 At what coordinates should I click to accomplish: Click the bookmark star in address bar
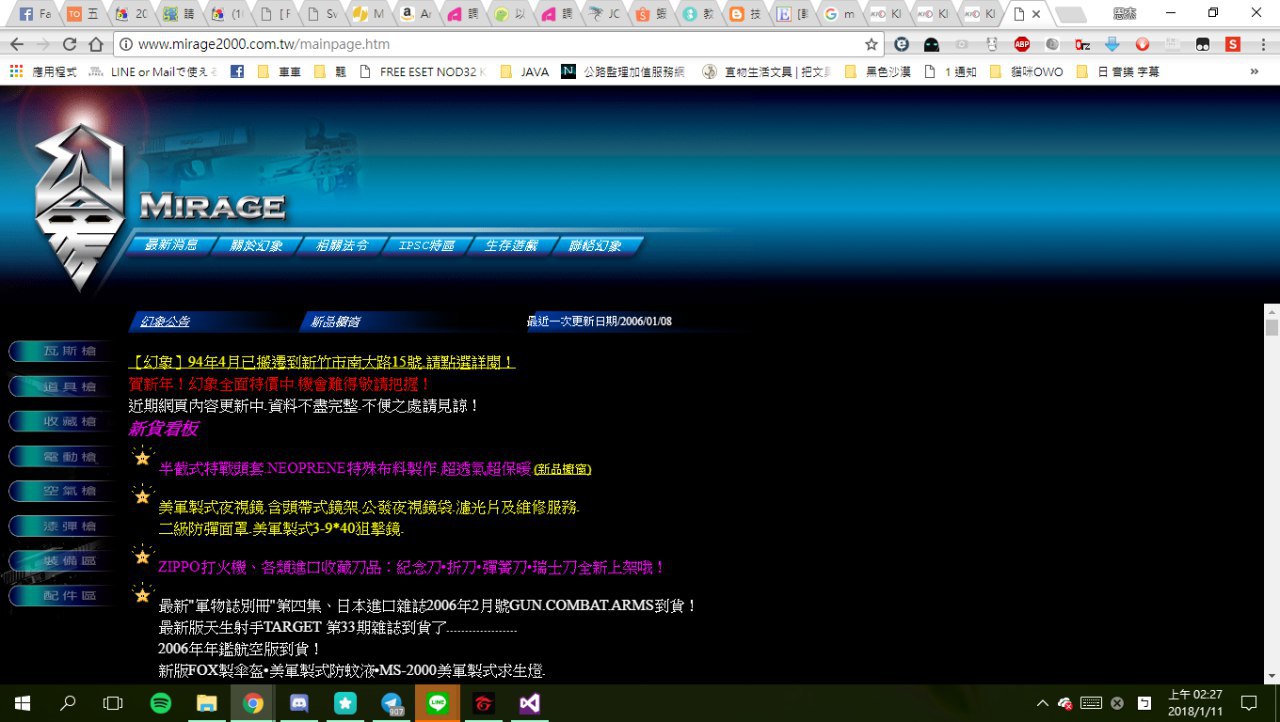click(x=871, y=44)
